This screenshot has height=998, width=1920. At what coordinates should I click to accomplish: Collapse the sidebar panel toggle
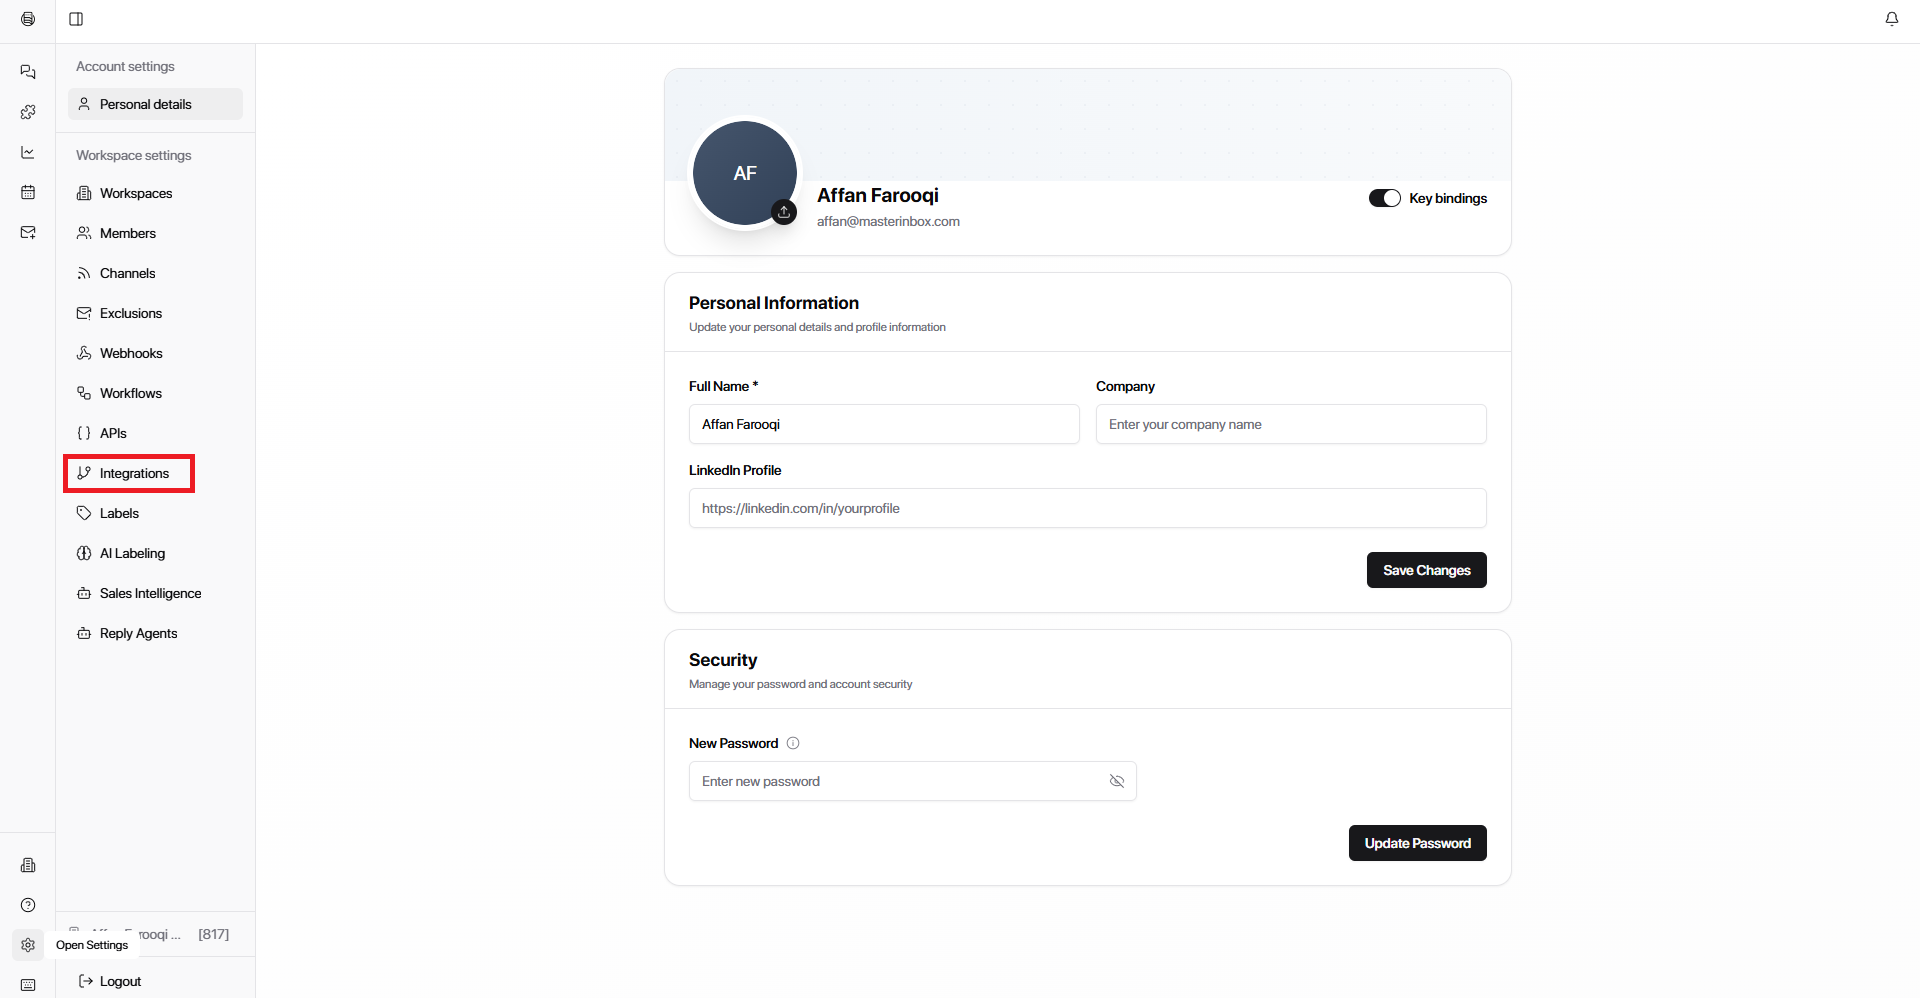coord(76,19)
